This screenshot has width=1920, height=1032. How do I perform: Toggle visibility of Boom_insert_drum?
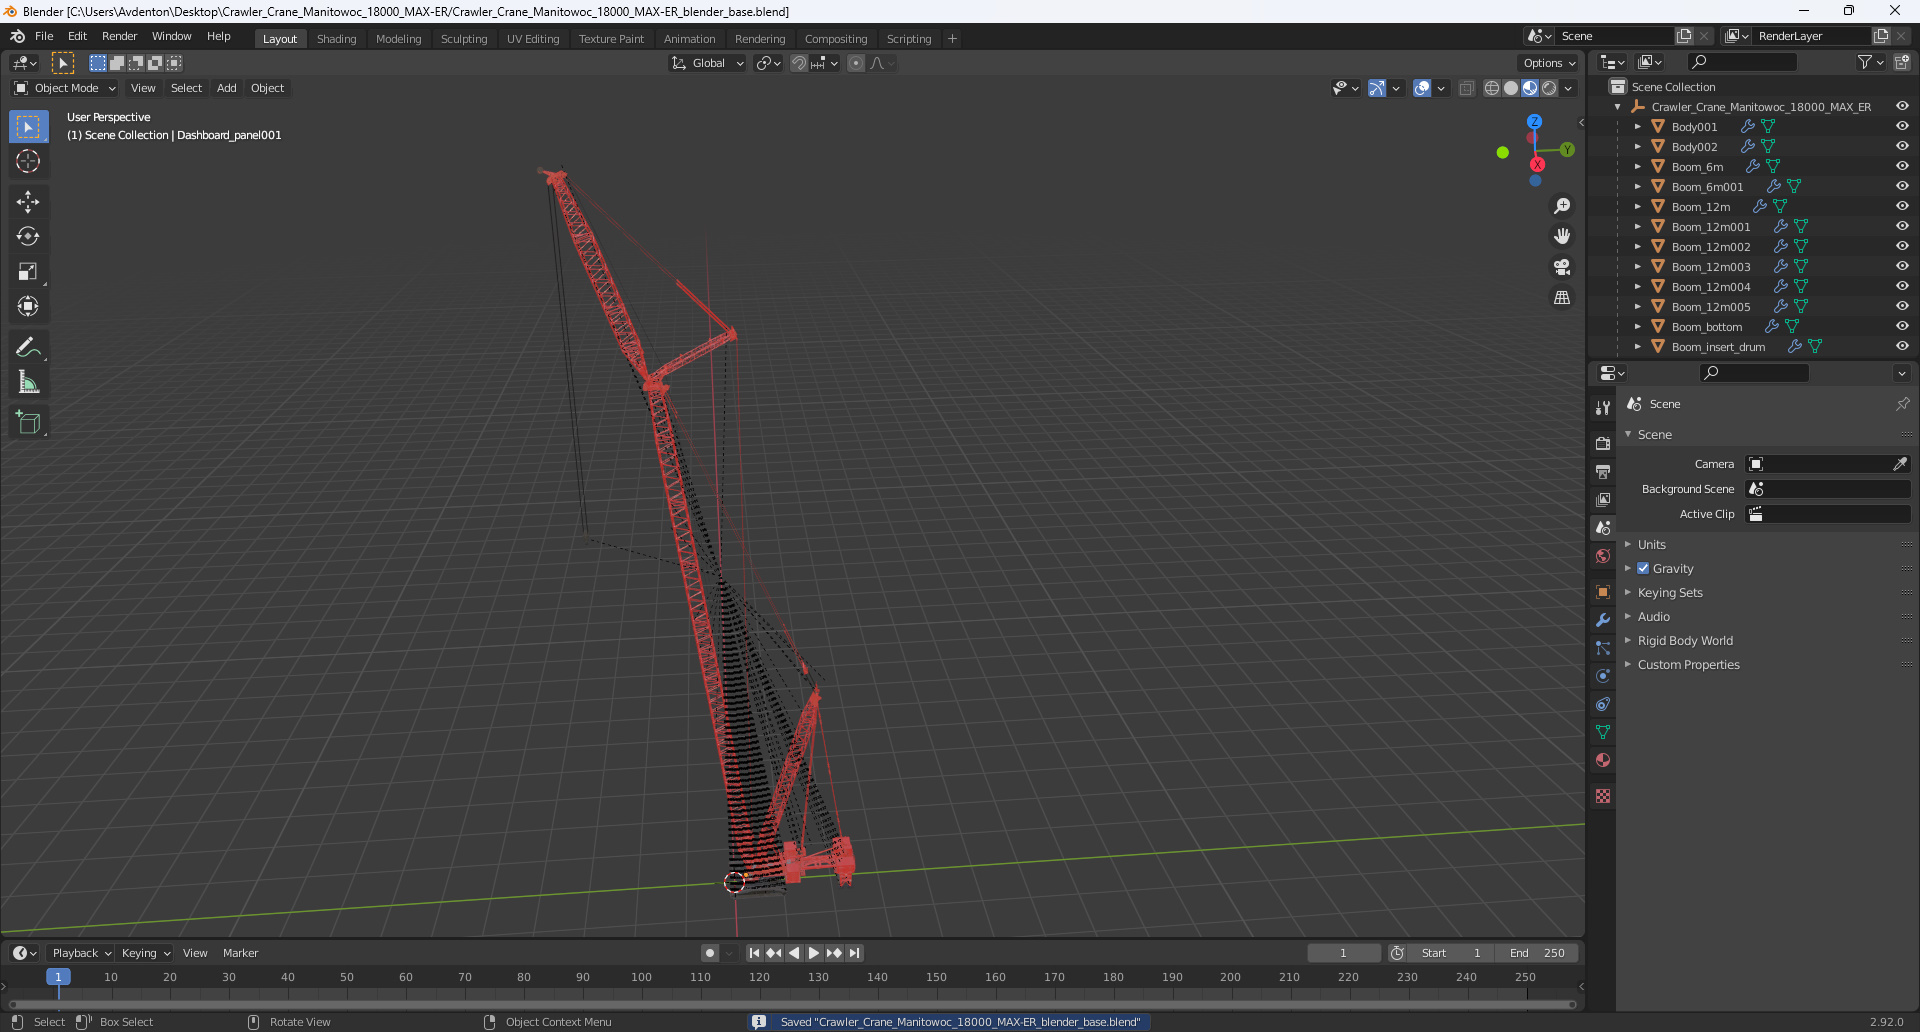pyautogui.click(x=1902, y=347)
